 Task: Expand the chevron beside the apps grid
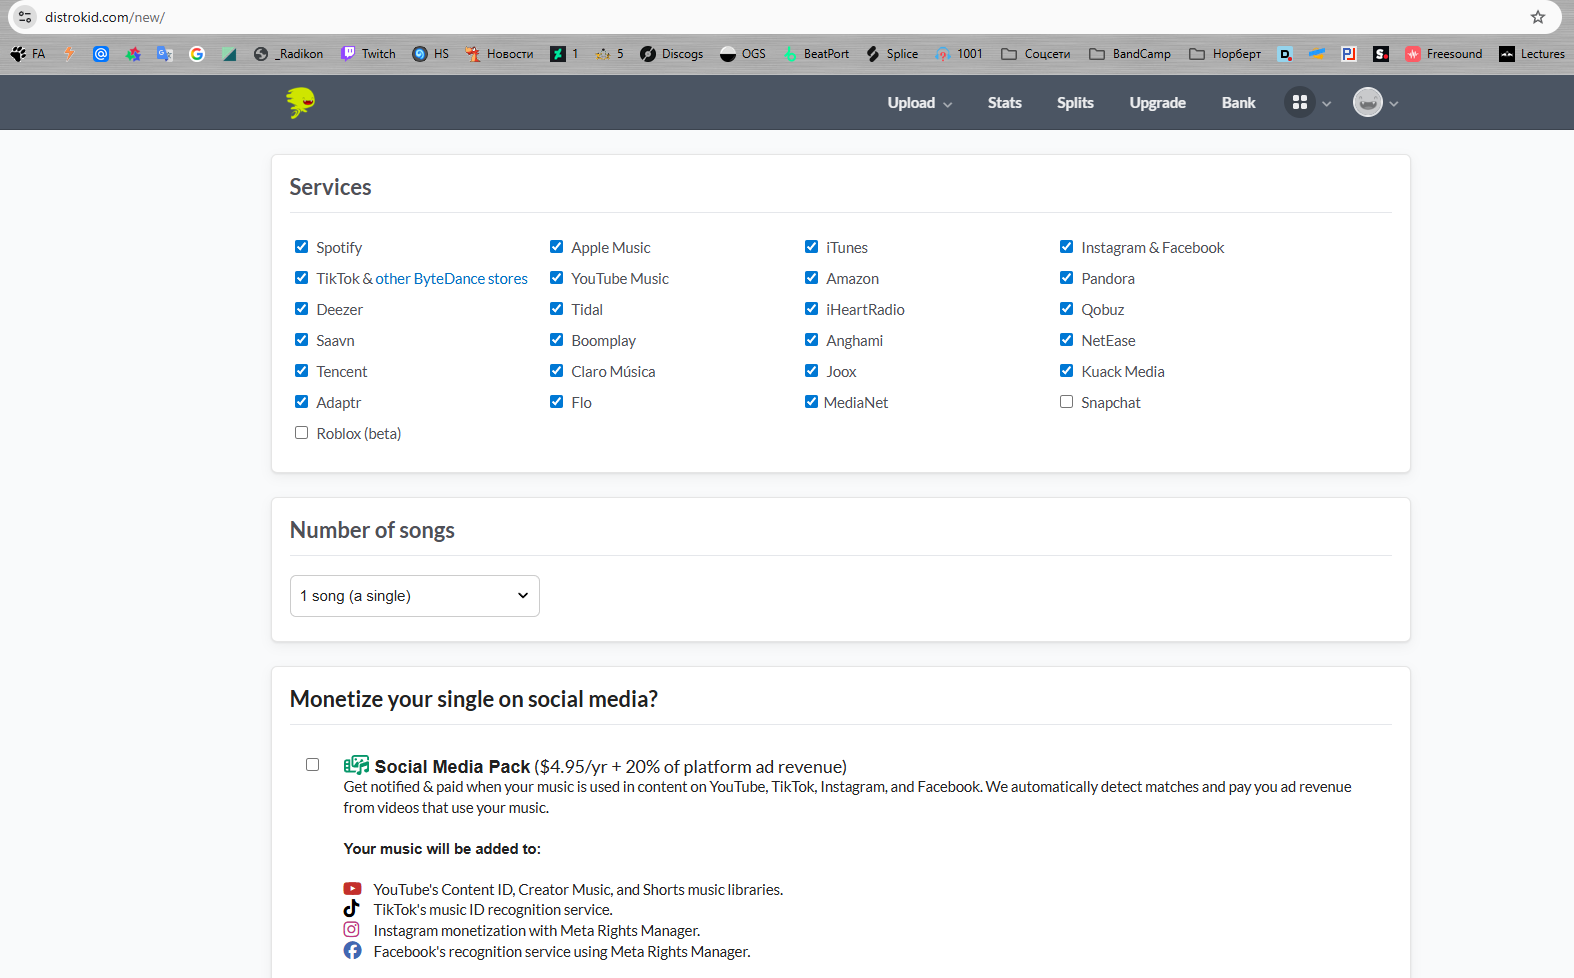coord(1327,104)
